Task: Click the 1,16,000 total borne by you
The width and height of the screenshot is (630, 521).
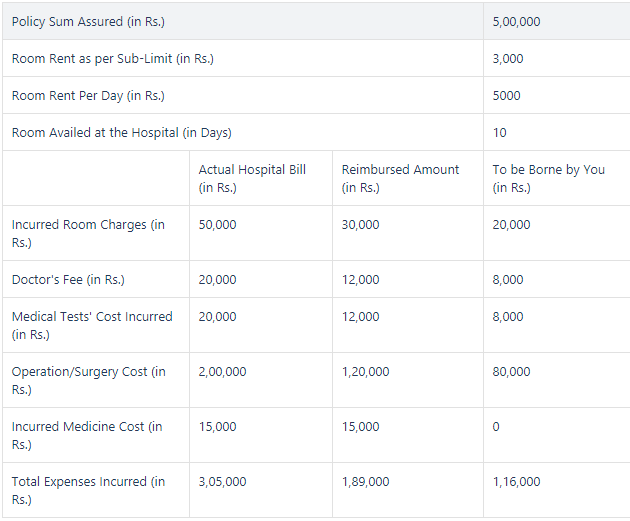Action: (x=516, y=482)
